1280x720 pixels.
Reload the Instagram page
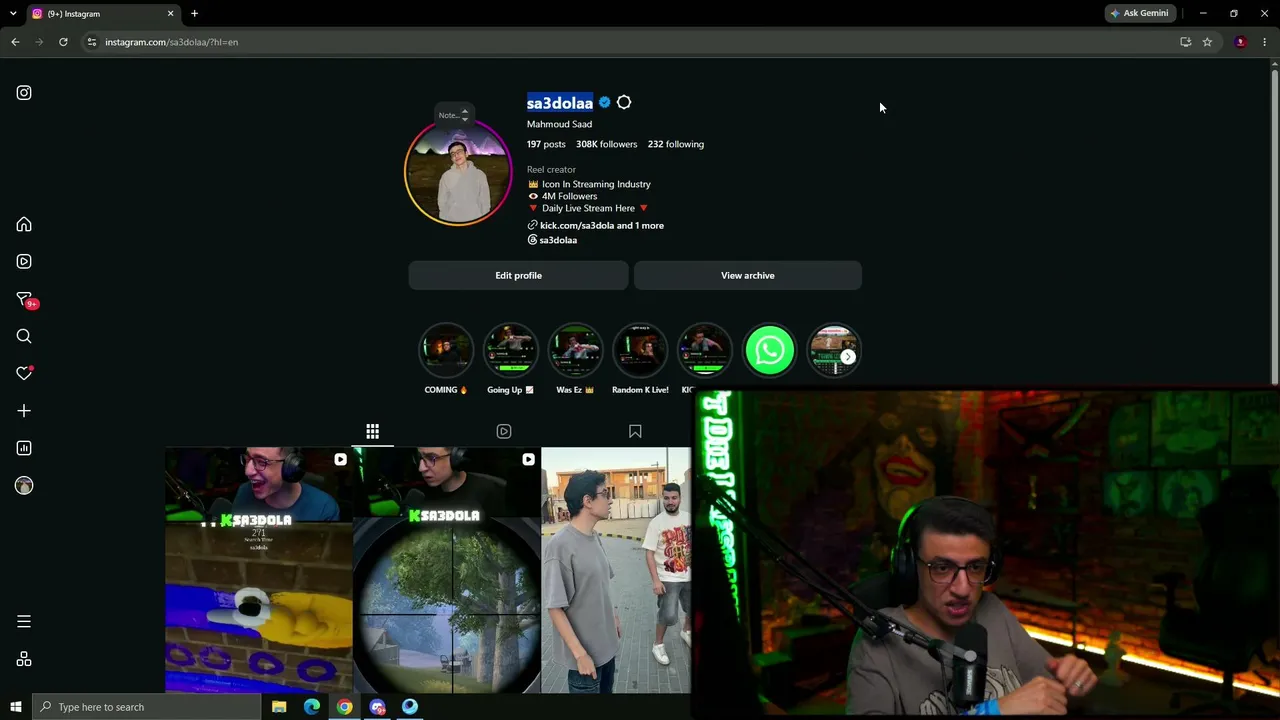pyautogui.click(x=63, y=42)
